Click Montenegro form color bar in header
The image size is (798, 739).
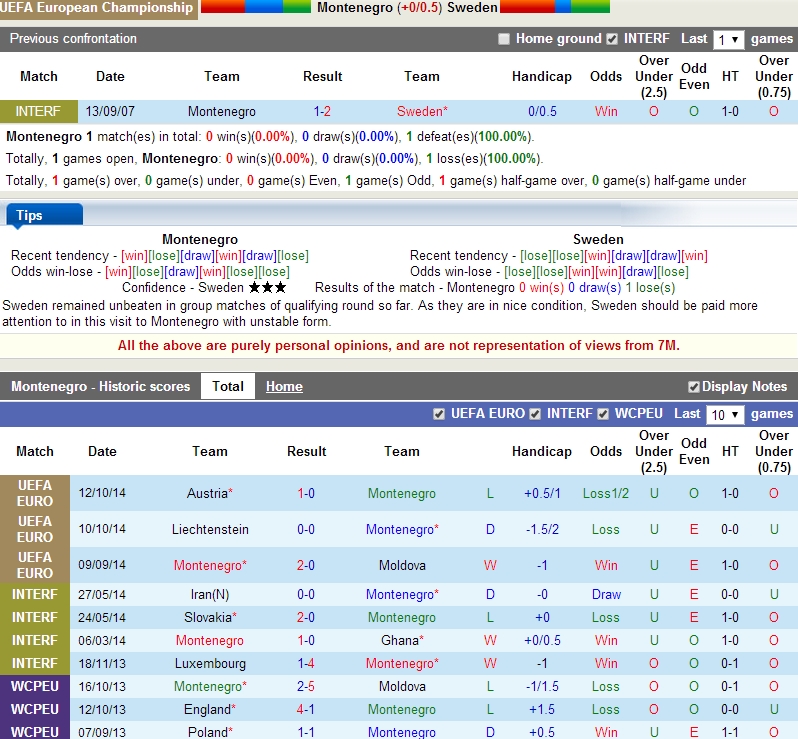(x=256, y=7)
